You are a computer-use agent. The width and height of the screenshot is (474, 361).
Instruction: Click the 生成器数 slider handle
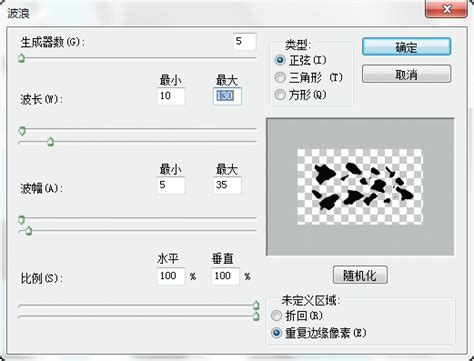pos(22,58)
